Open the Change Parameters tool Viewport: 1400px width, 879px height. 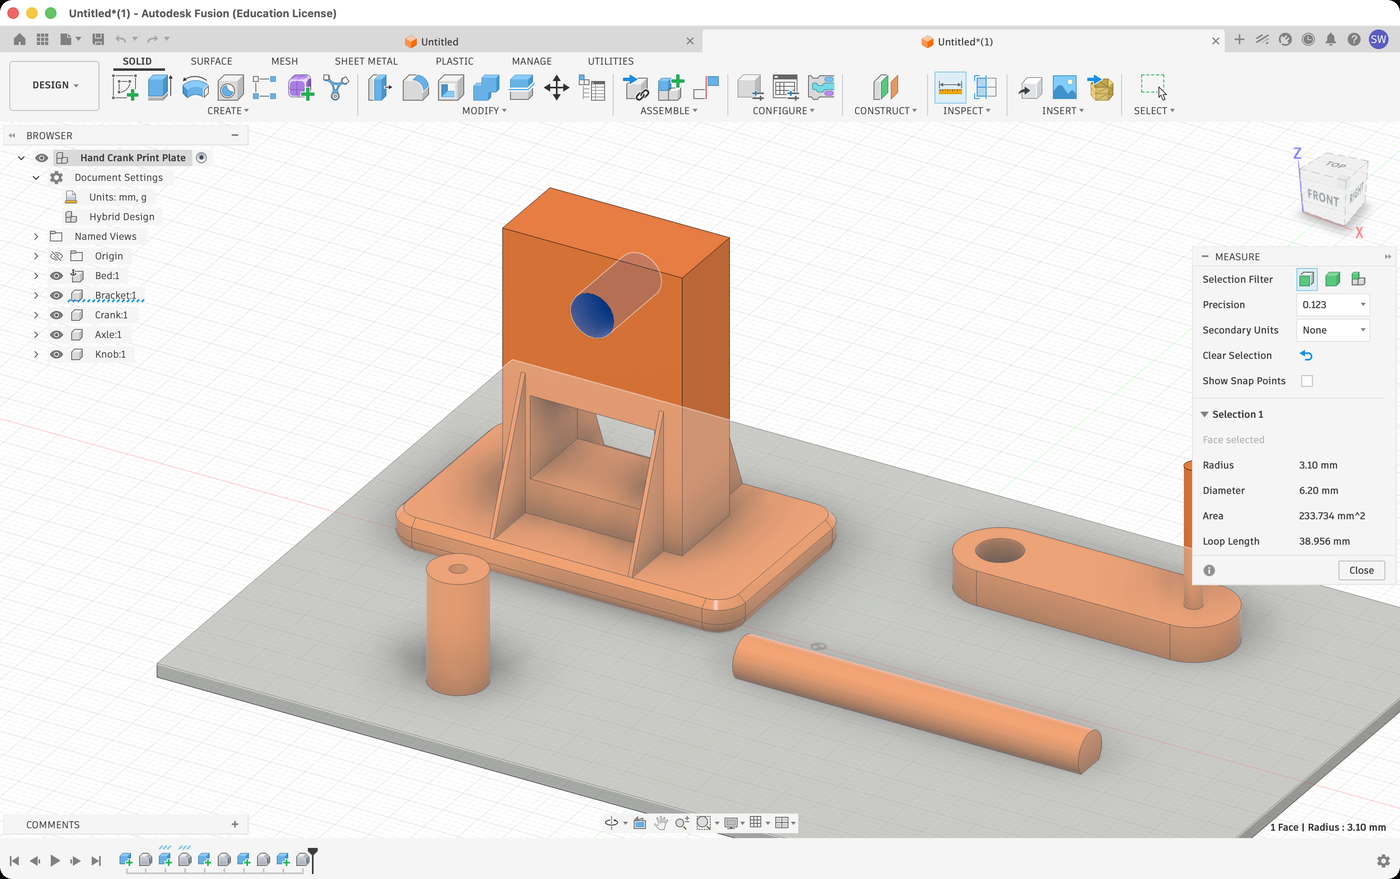[592, 88]
